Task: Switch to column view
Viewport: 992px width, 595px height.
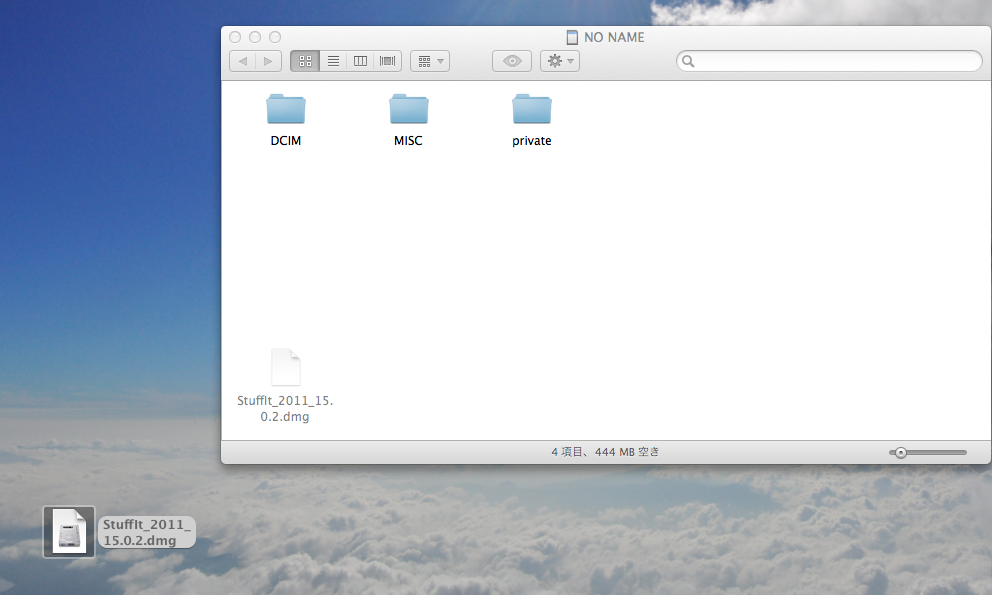Action: coord(361,61)
